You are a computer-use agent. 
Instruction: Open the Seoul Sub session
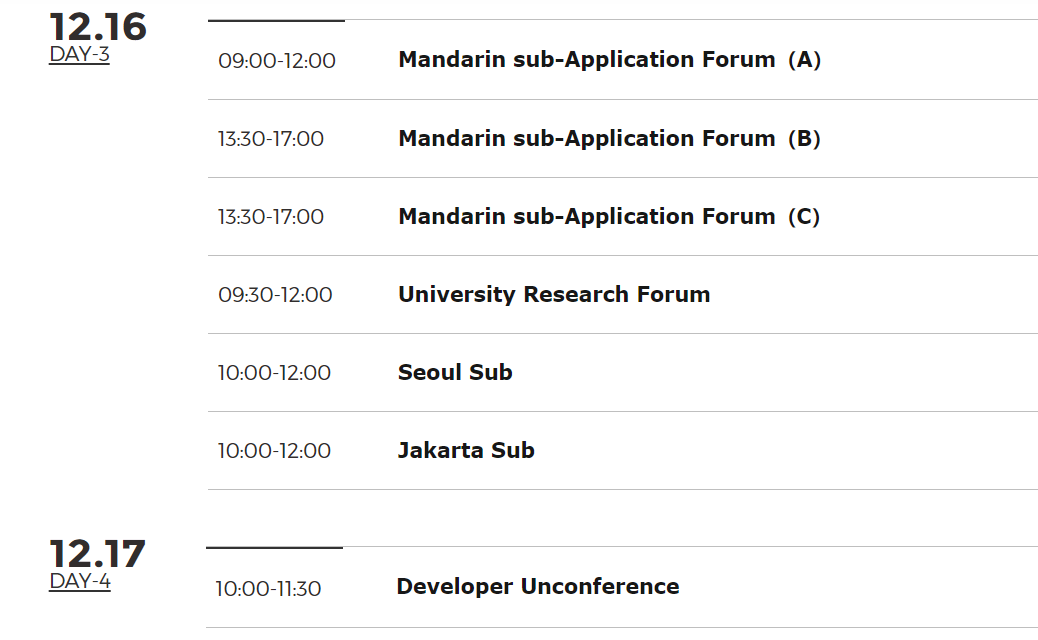coord(455,372)
